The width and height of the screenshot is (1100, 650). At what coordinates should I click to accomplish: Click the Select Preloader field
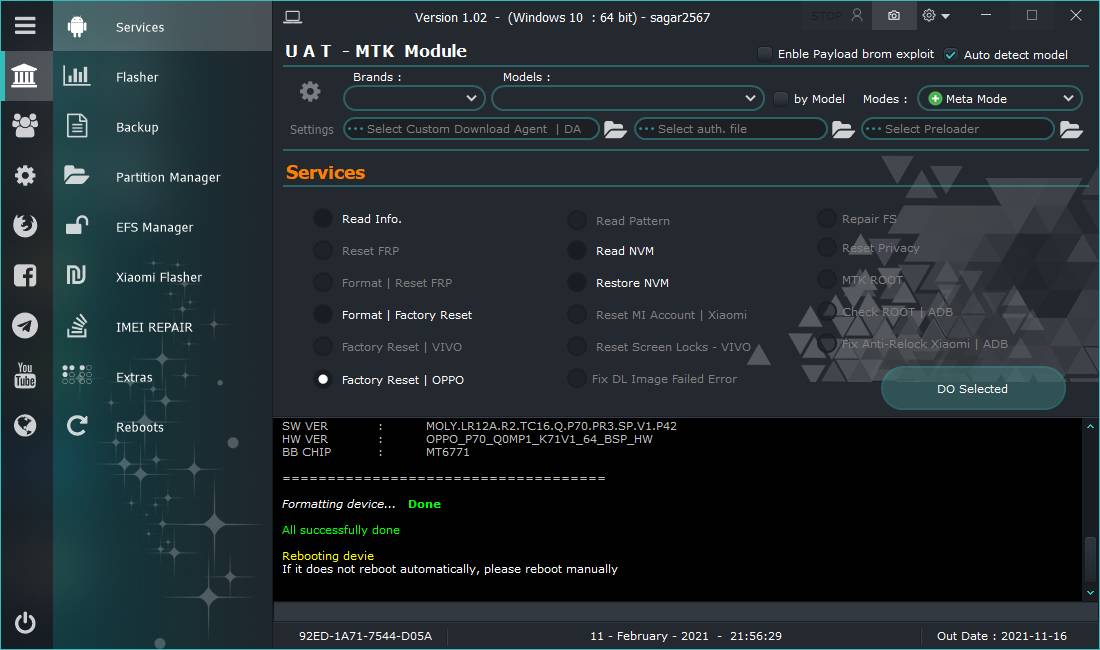click(958, 129)
